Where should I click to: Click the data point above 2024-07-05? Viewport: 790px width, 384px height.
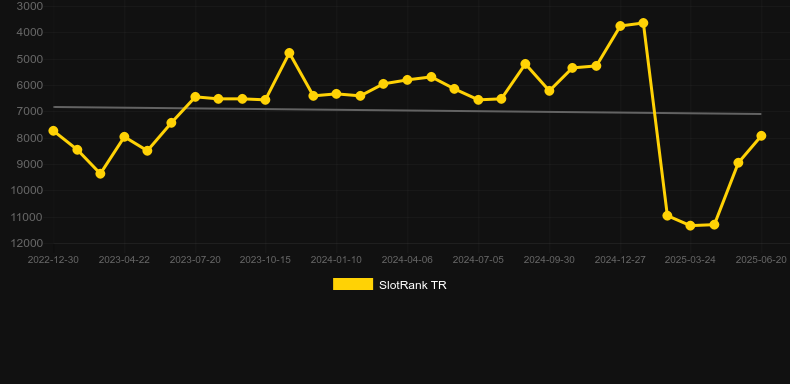pos(478,100)
